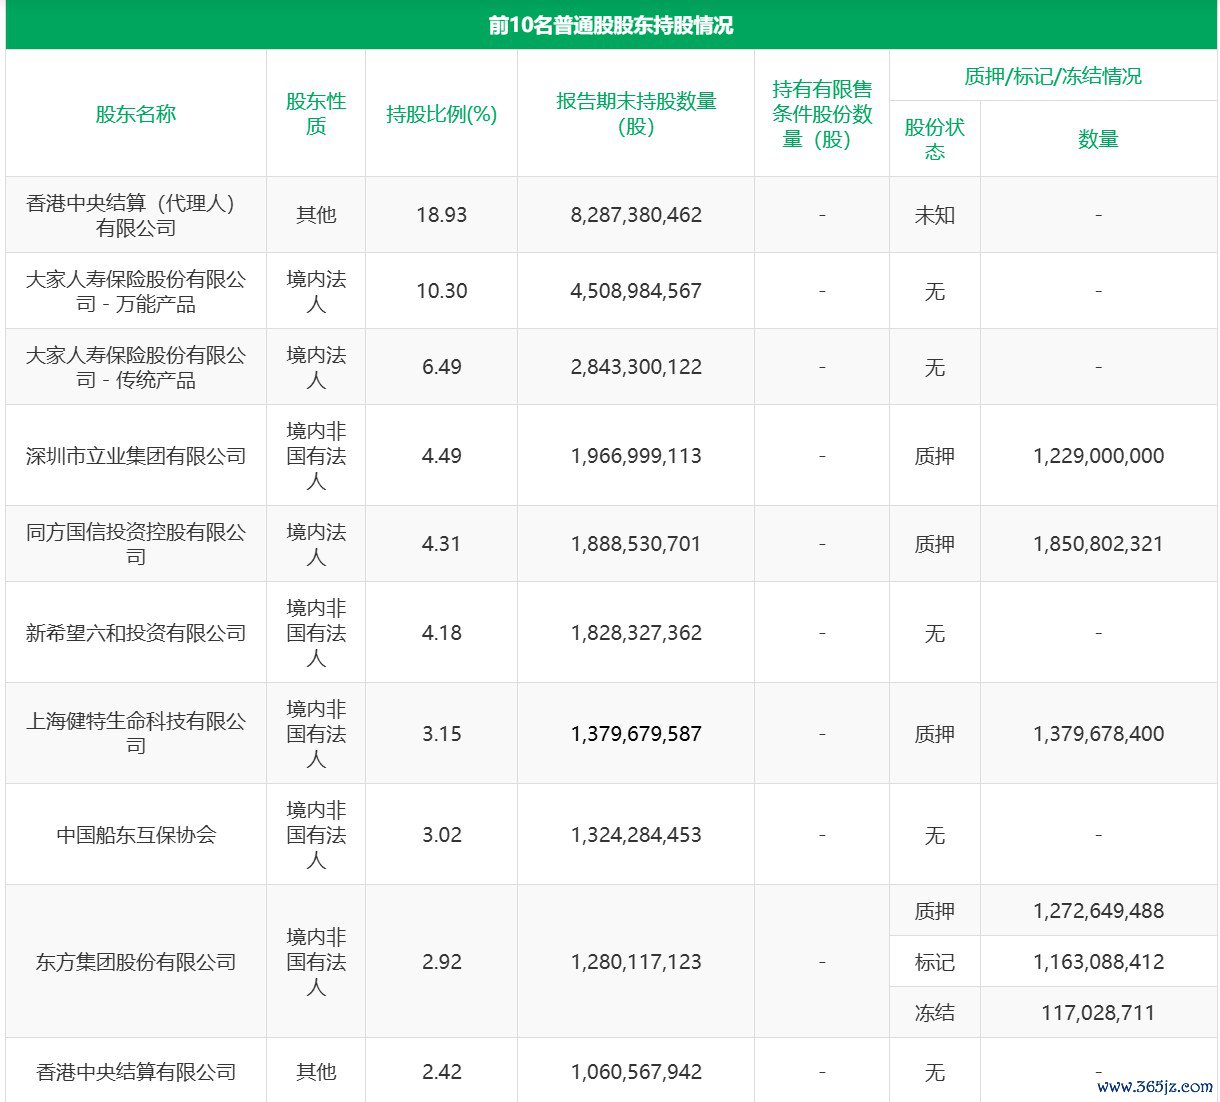Viewport: 1220px width, 1102px height.
Task: Select the value 1,324,284,453
Action: coord(636,835)
